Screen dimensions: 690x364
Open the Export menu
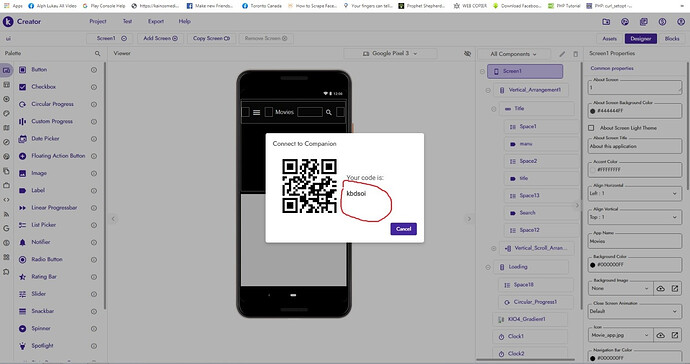[156, 21]
